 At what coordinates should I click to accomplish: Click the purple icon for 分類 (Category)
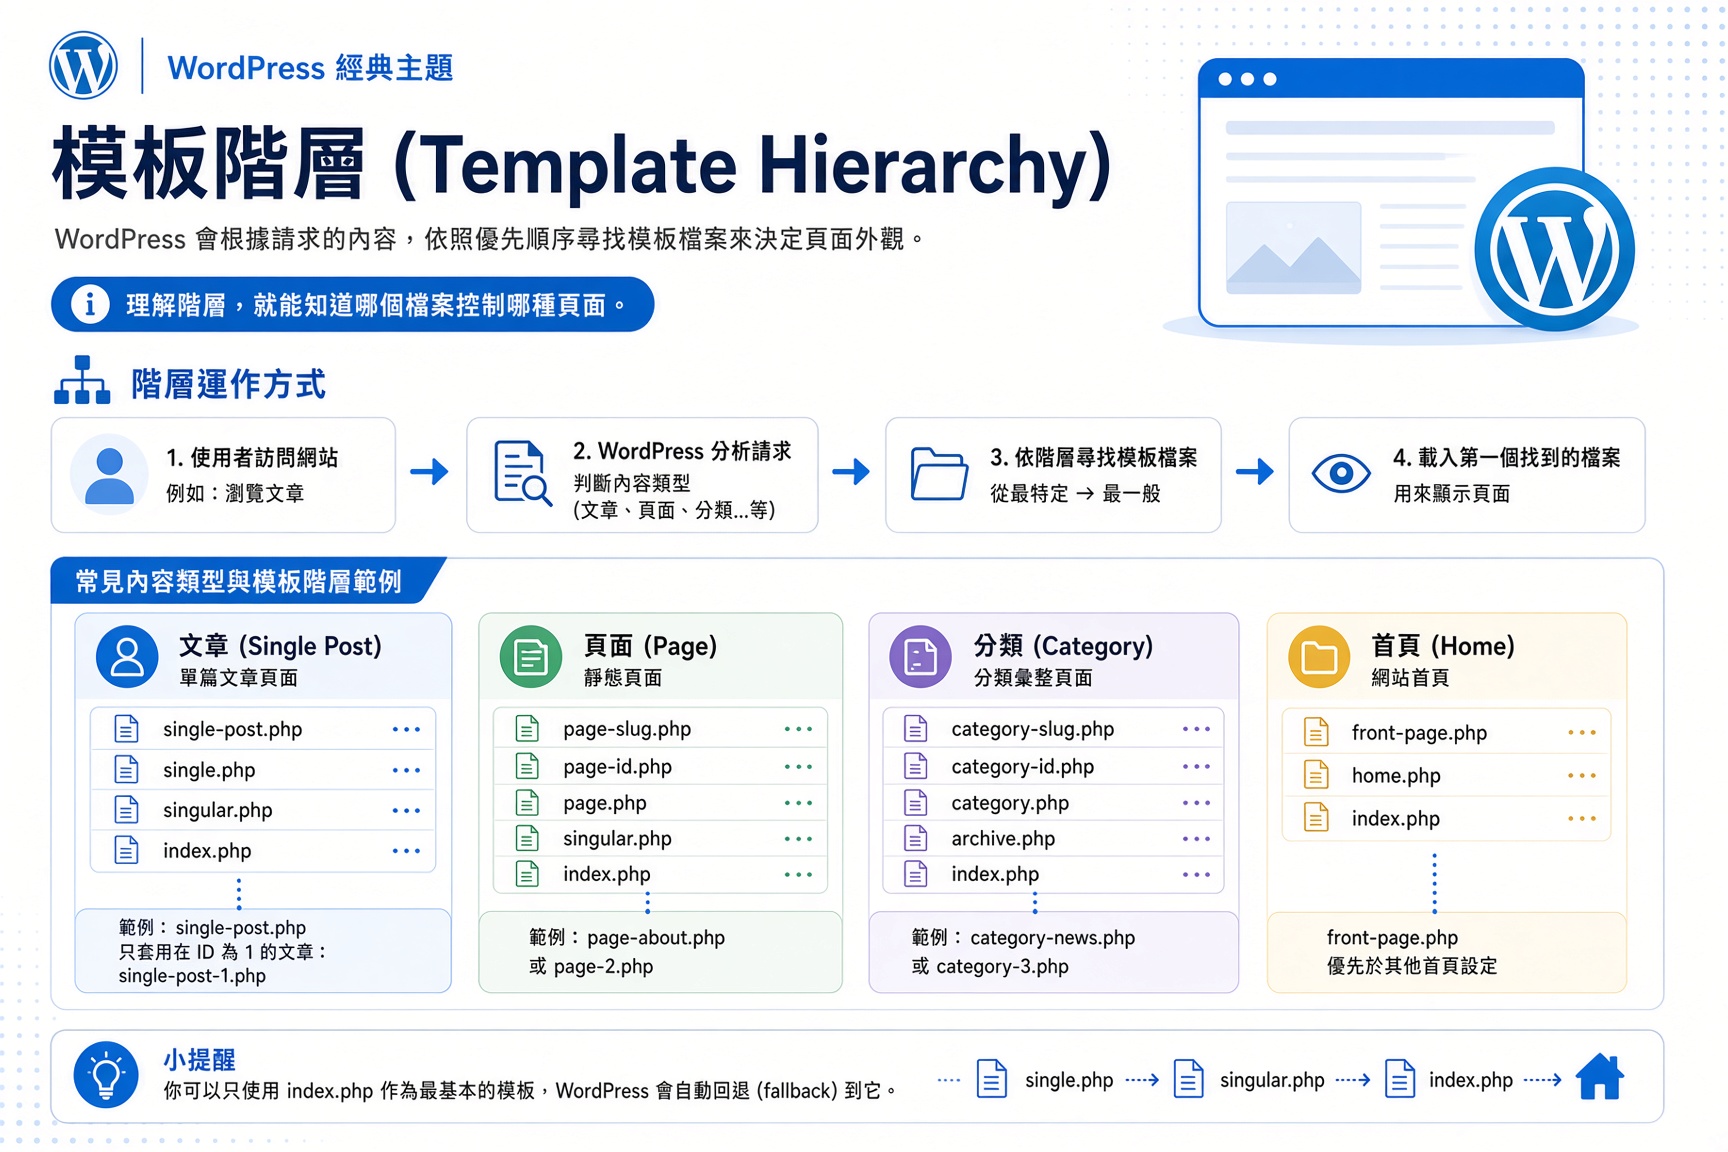pyautogui.click(x=920, y=657)
